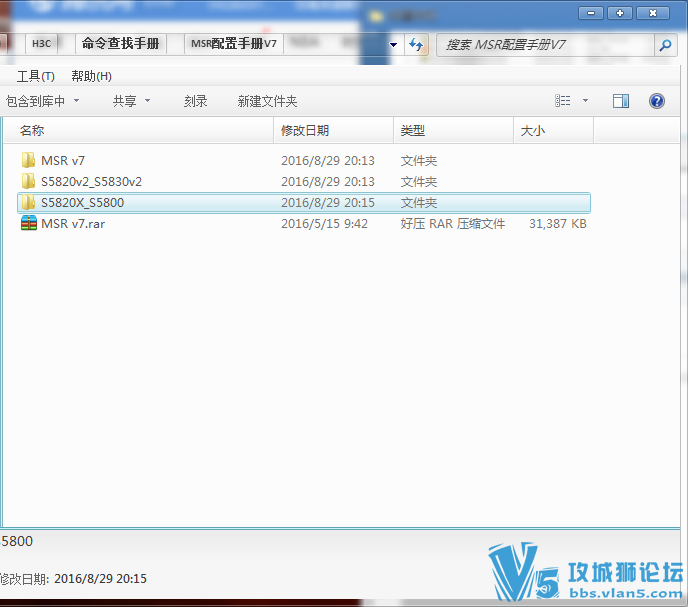Click the 命令查找手册 breadcrumb segment
Viewport: 688px width, 607px height.
click(121, 43)
